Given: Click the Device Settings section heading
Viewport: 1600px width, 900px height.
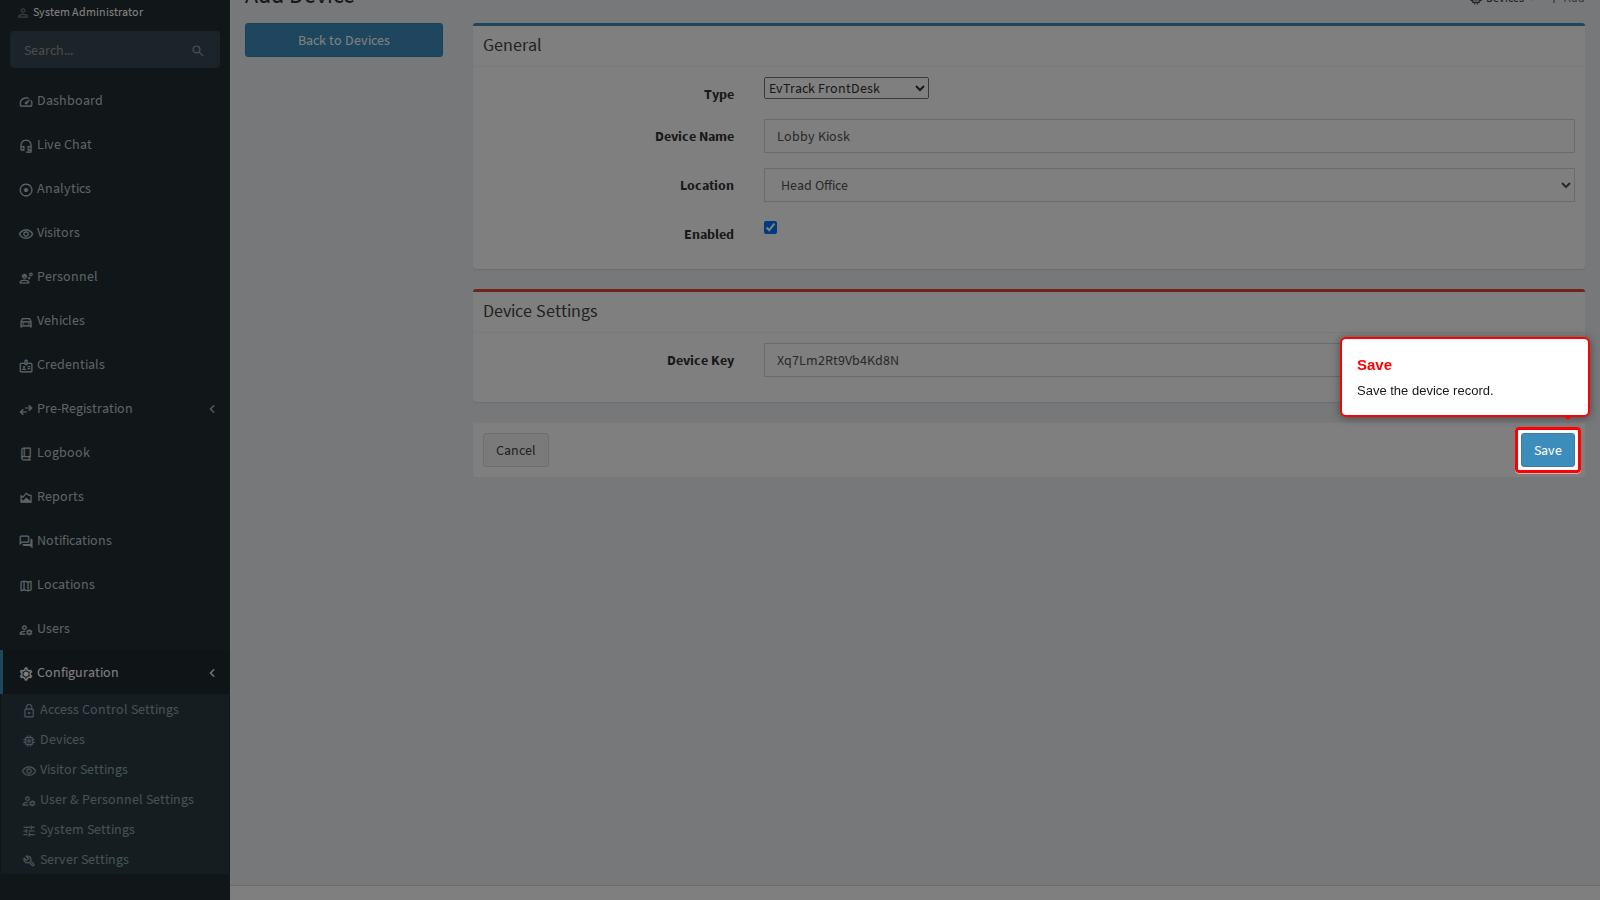Looking at the screenshot, I should (x=540, y=311).
